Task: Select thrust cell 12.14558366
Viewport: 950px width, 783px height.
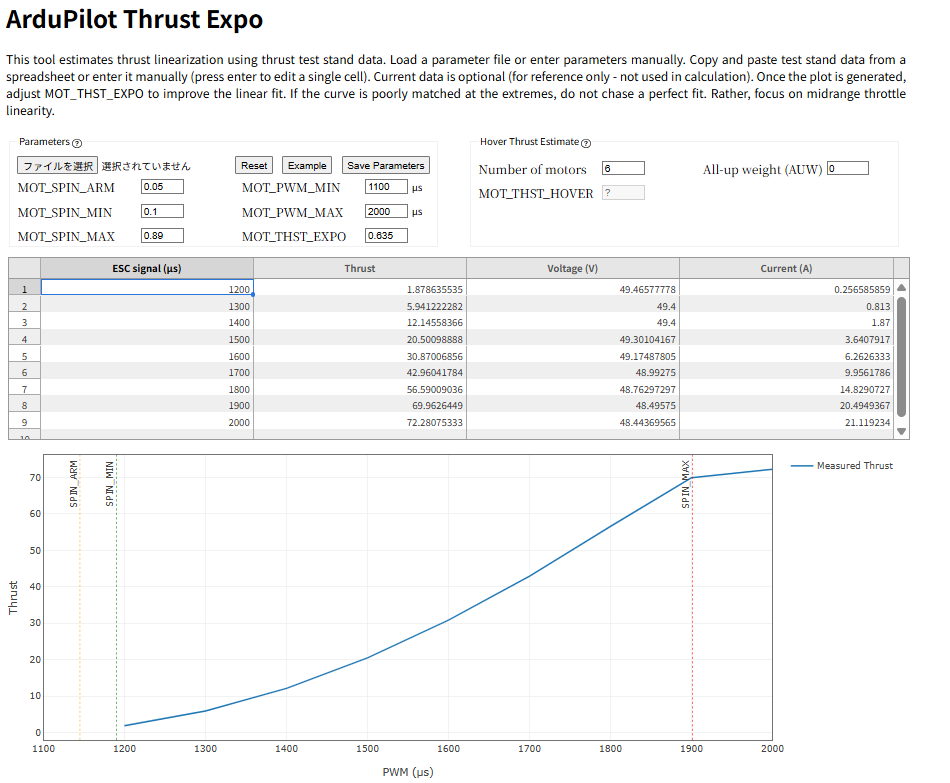Action: click(x=360, y=322)
